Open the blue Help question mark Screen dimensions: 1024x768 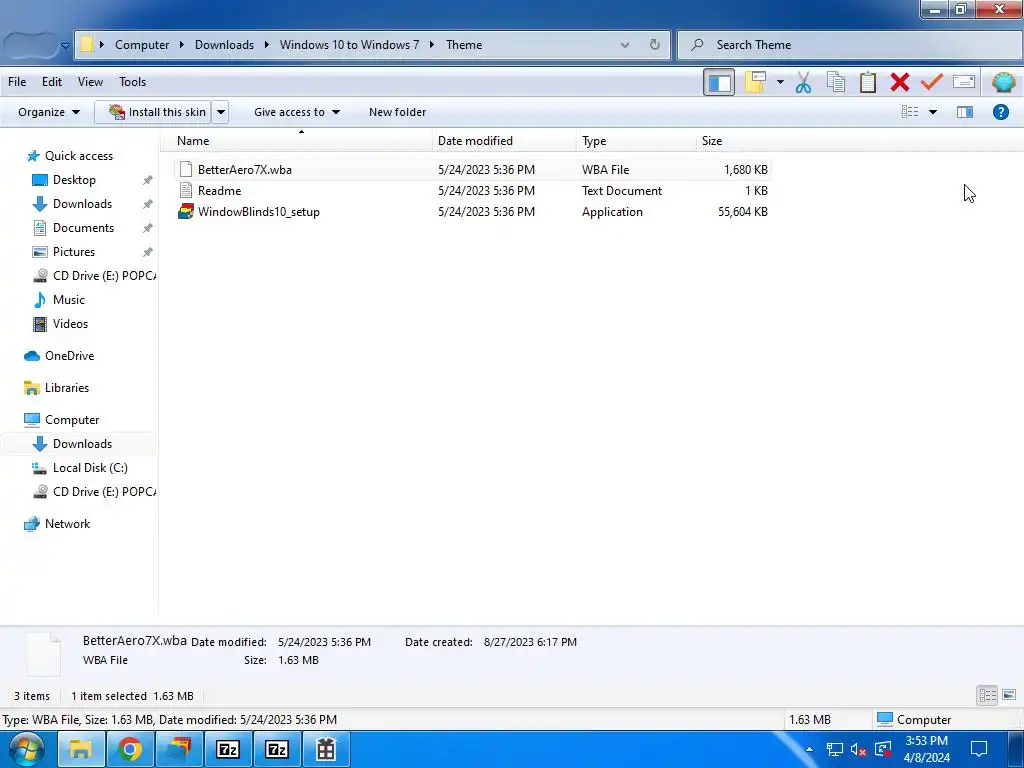click(1000, 112)
